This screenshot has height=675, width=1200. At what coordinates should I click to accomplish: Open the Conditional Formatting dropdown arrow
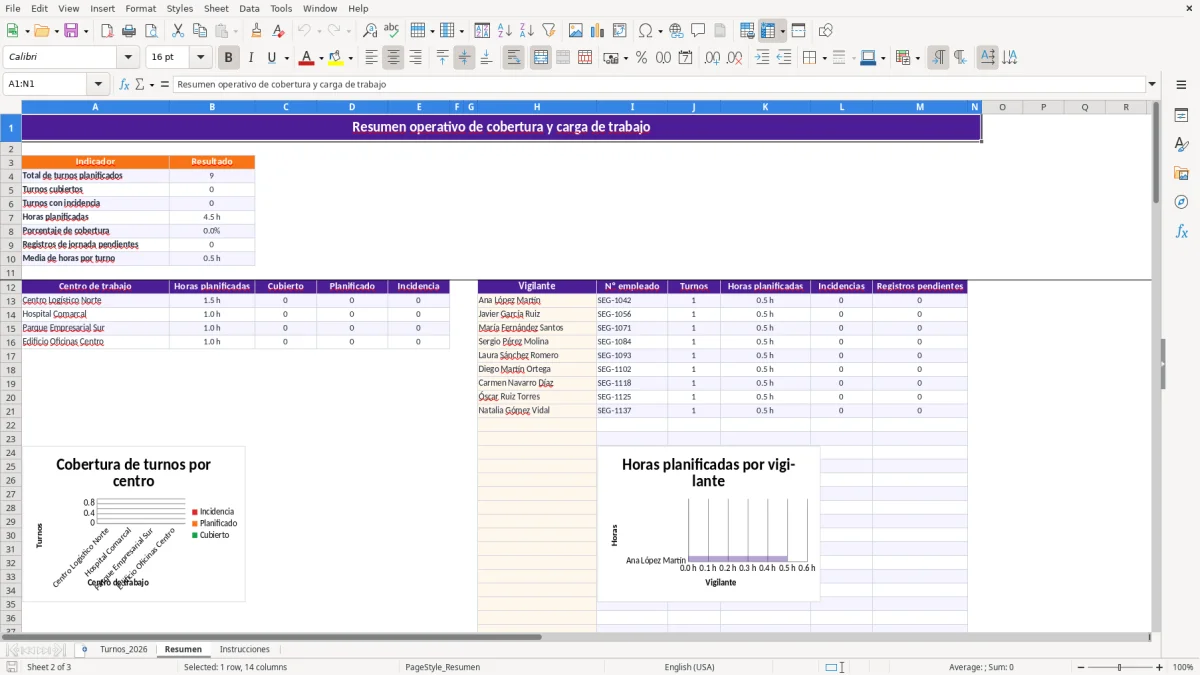tap(917, 58)
